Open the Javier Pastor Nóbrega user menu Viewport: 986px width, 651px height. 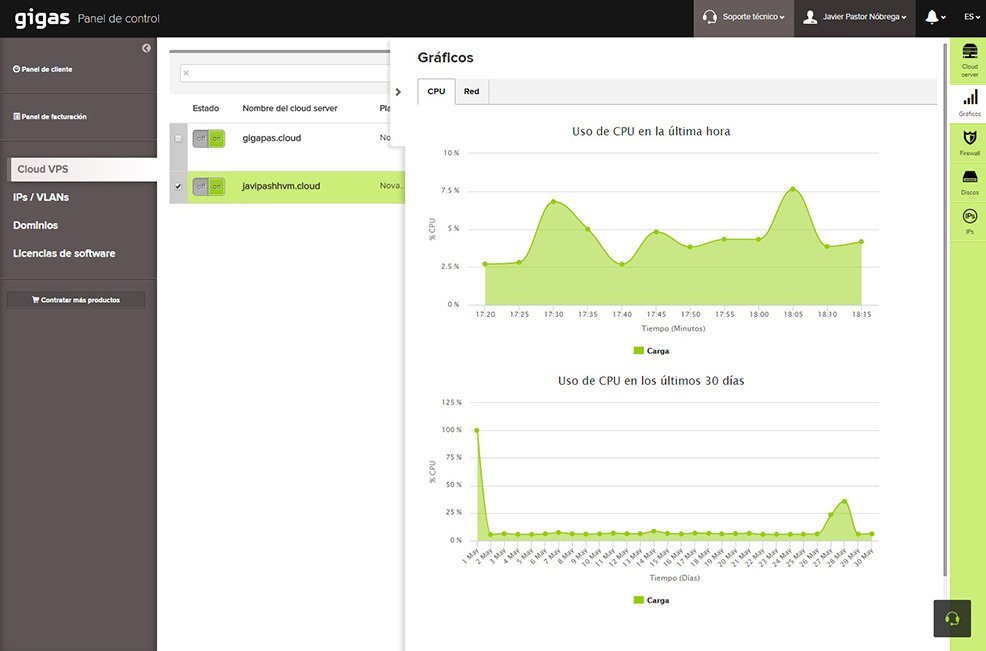tap(855, 17)
